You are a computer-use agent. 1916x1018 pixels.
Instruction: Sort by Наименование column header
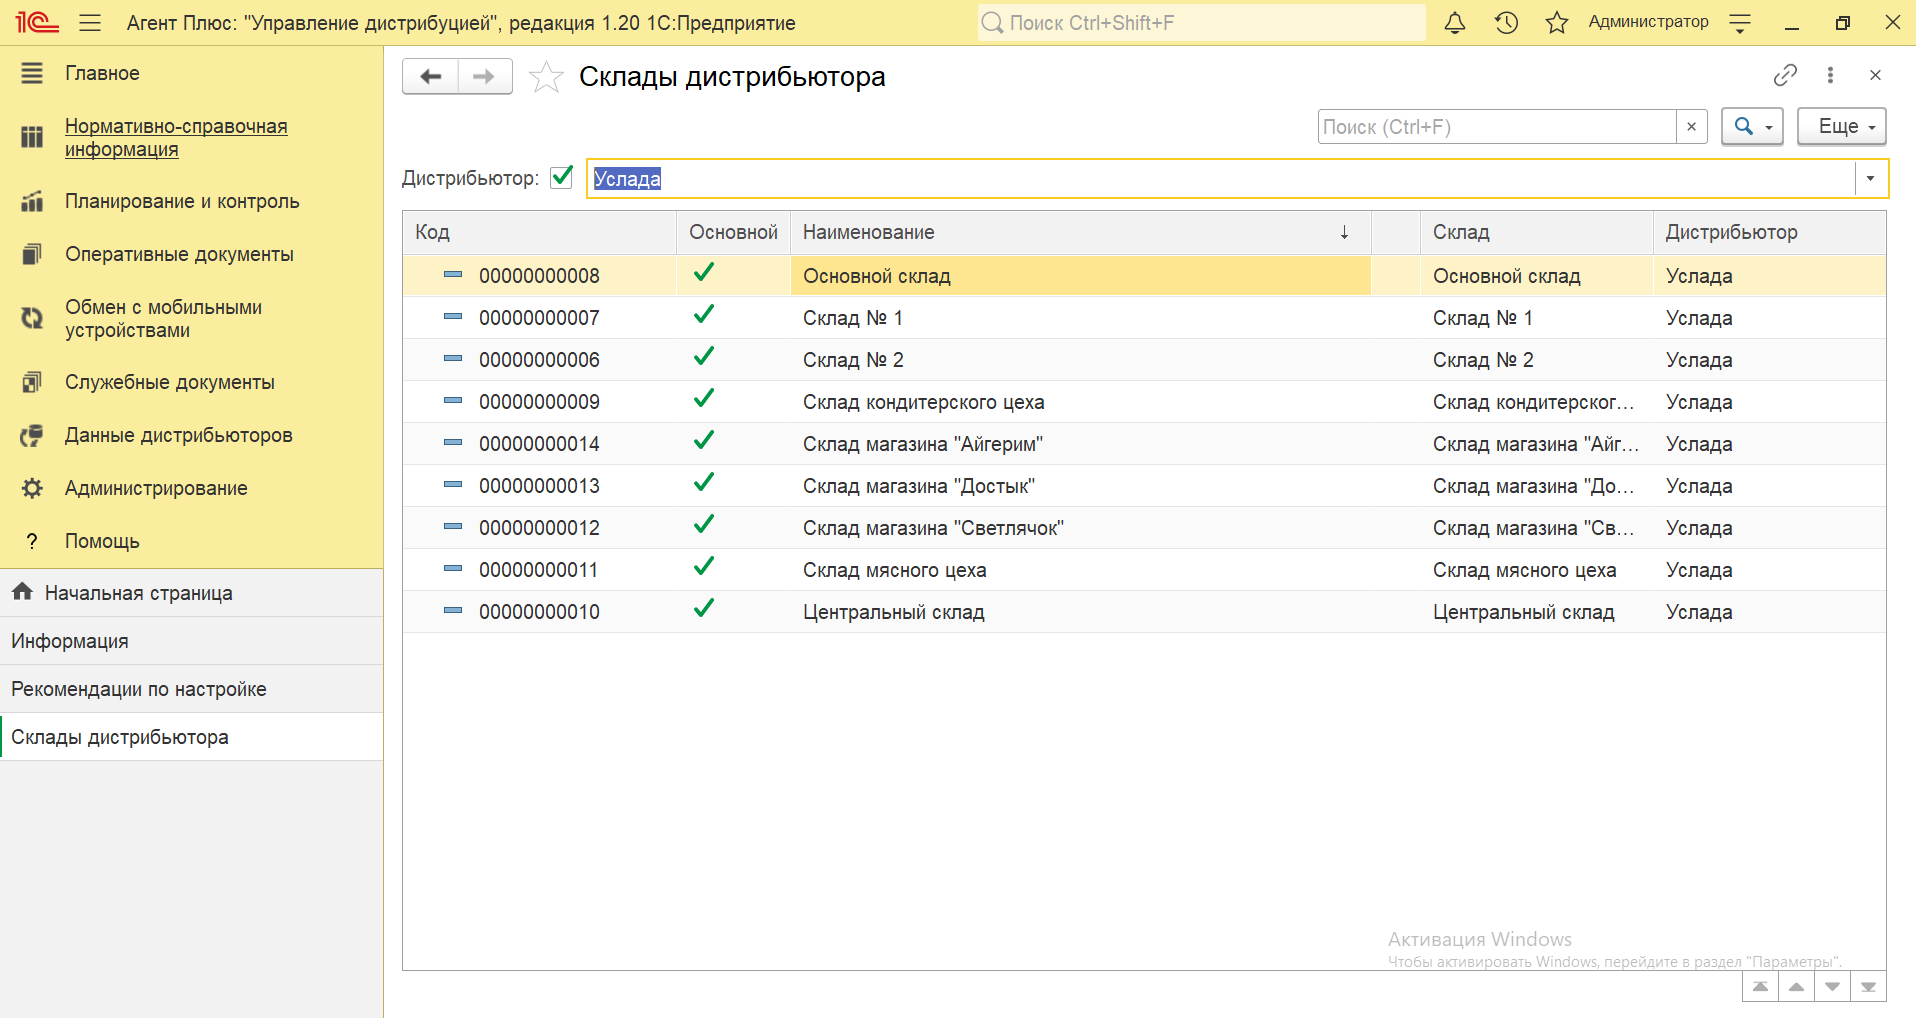[1080, 232]
